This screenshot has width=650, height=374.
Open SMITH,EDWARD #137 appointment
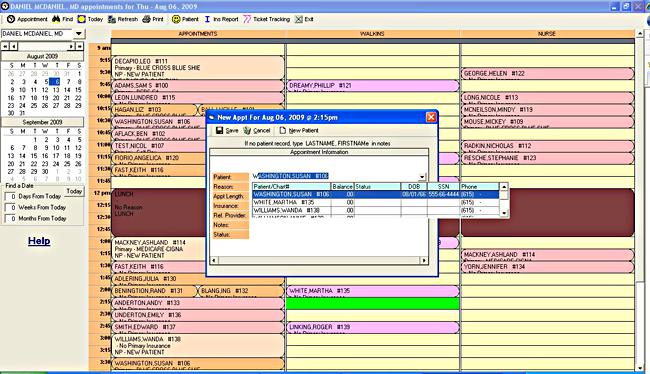point(198,327)
